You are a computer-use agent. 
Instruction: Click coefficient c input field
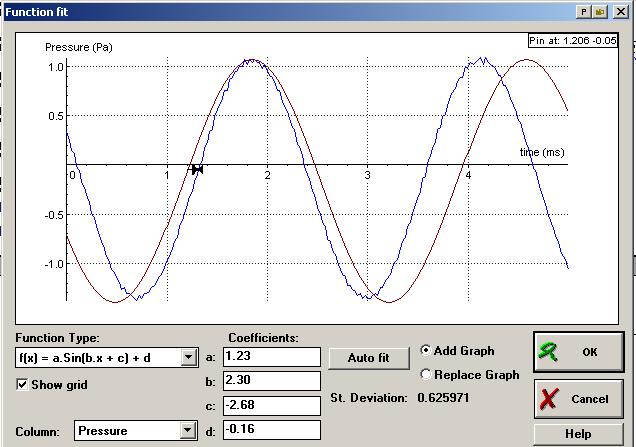(272, 405)
